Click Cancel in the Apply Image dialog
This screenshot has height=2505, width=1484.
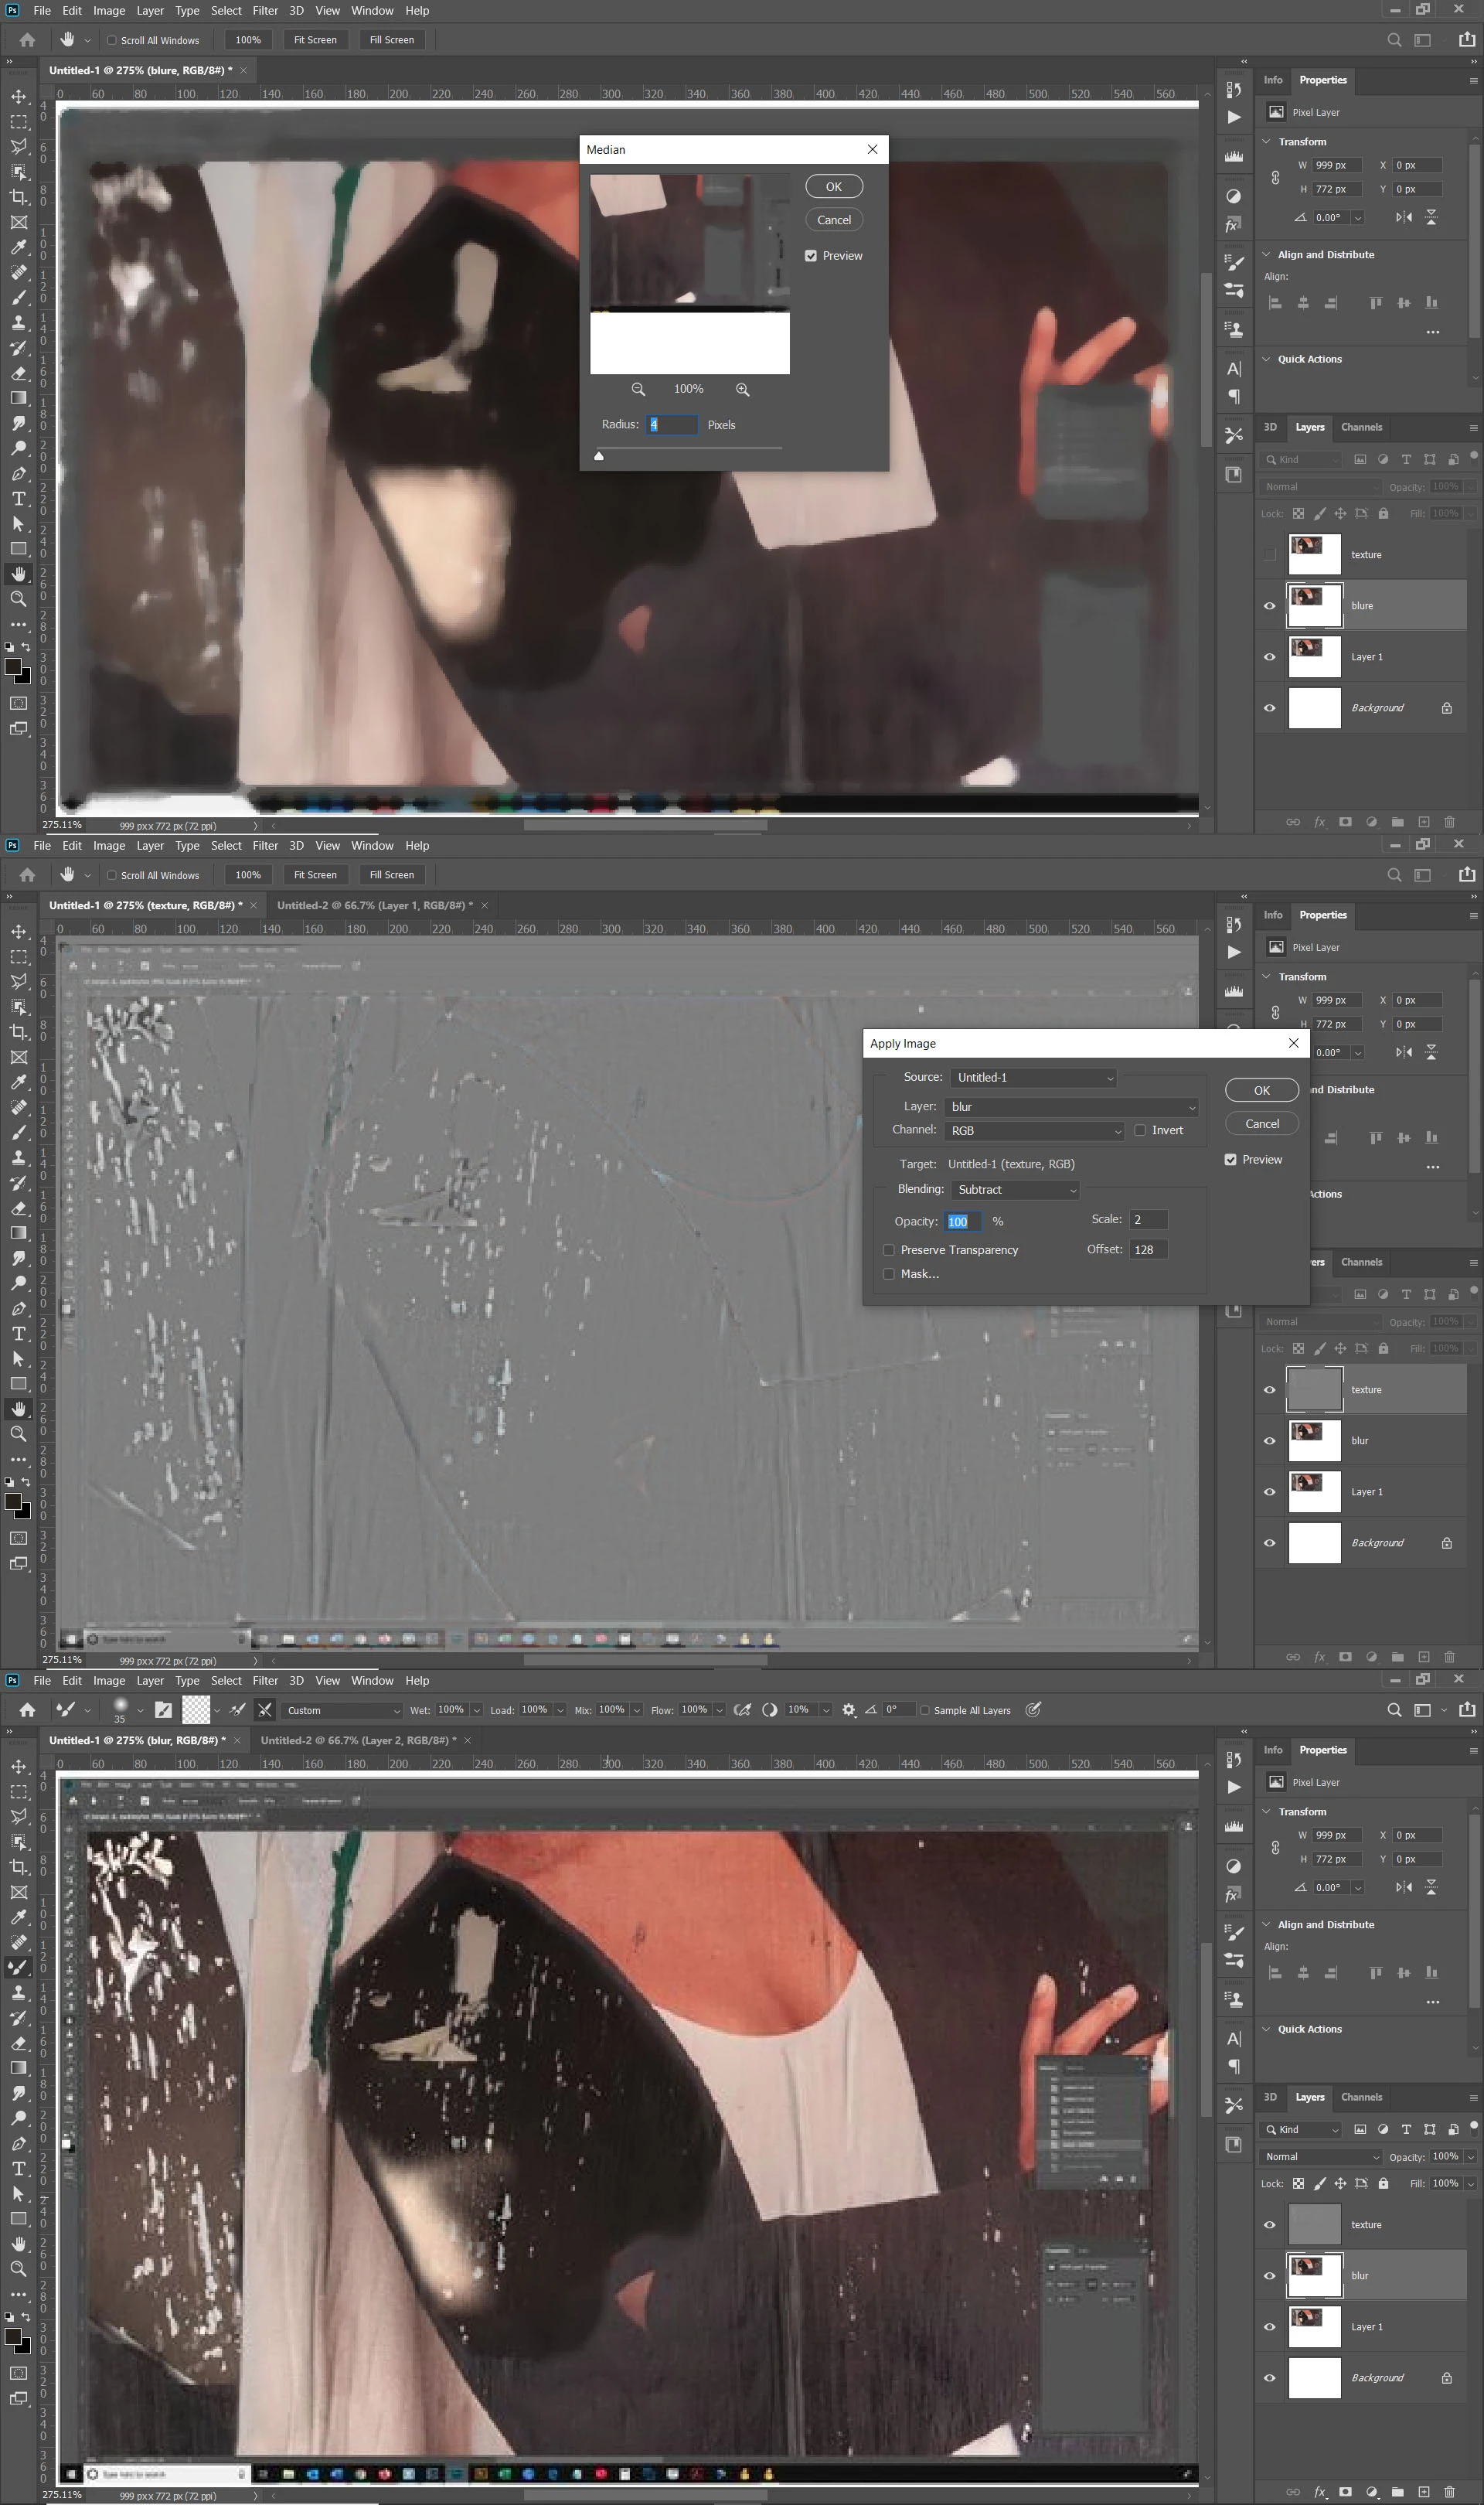[x=1261, y=1124]
